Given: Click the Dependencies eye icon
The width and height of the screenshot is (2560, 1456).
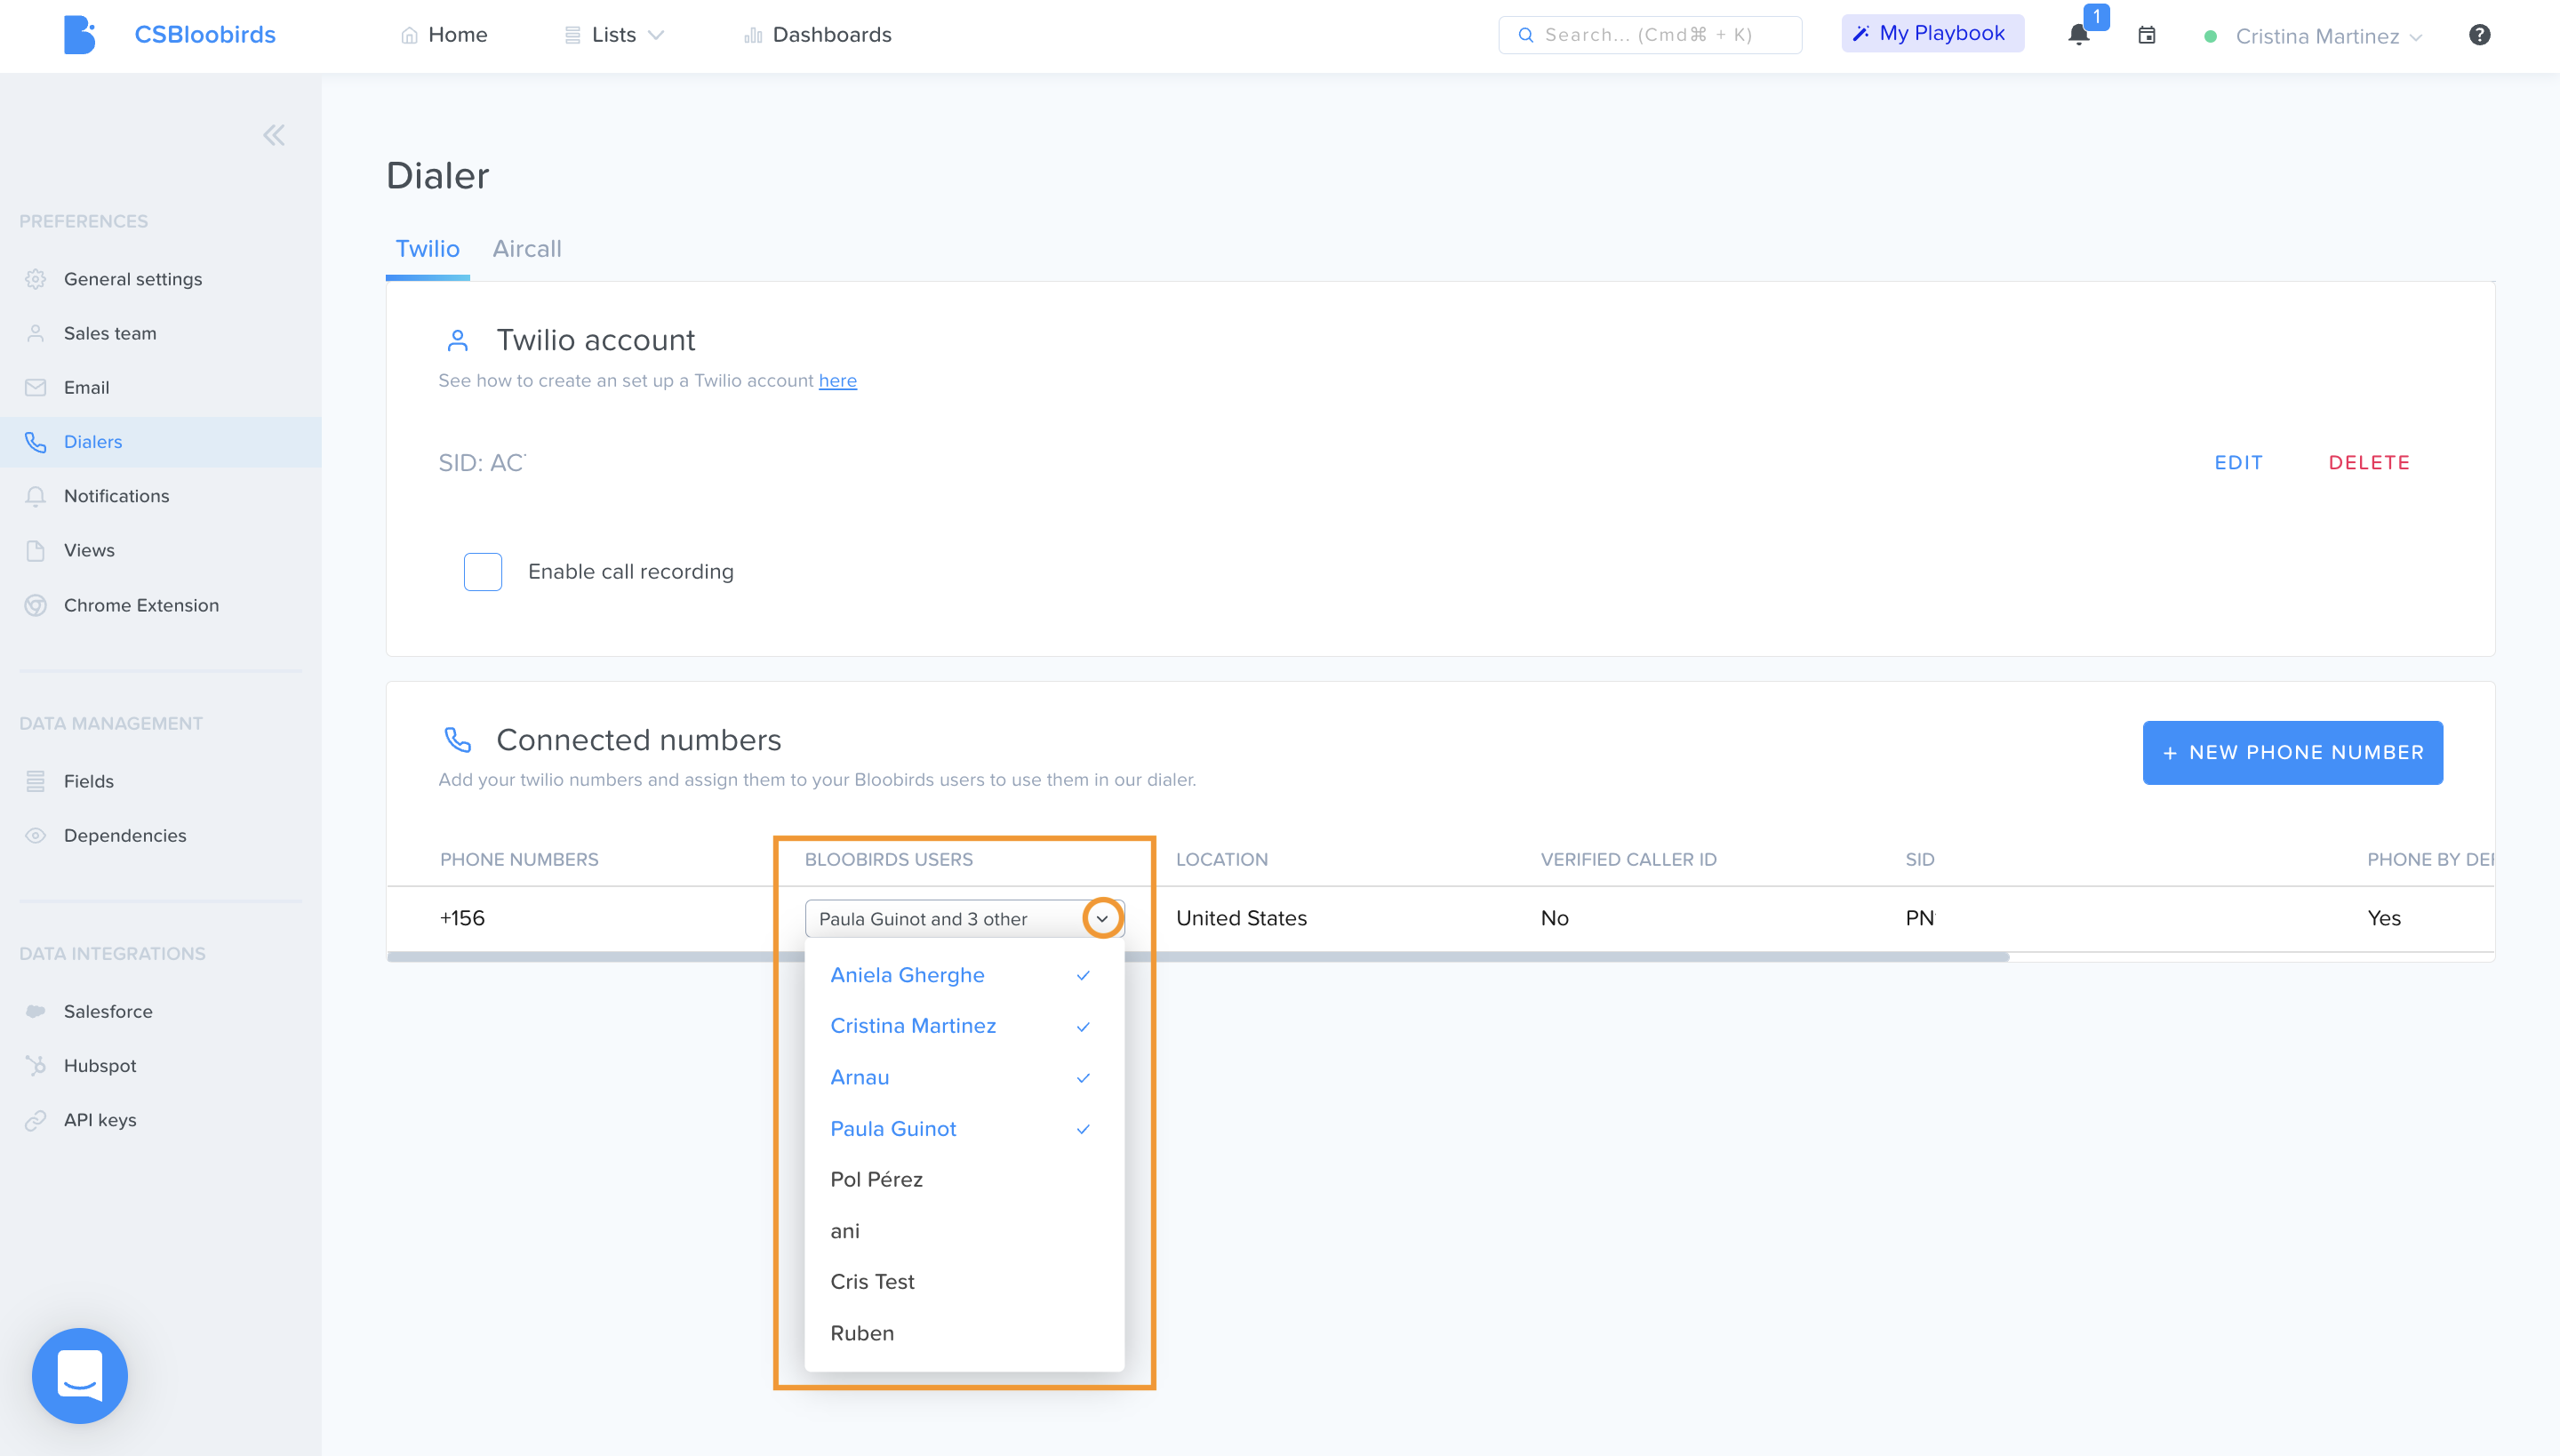Looking at the screenshot, I should (36, 835).
